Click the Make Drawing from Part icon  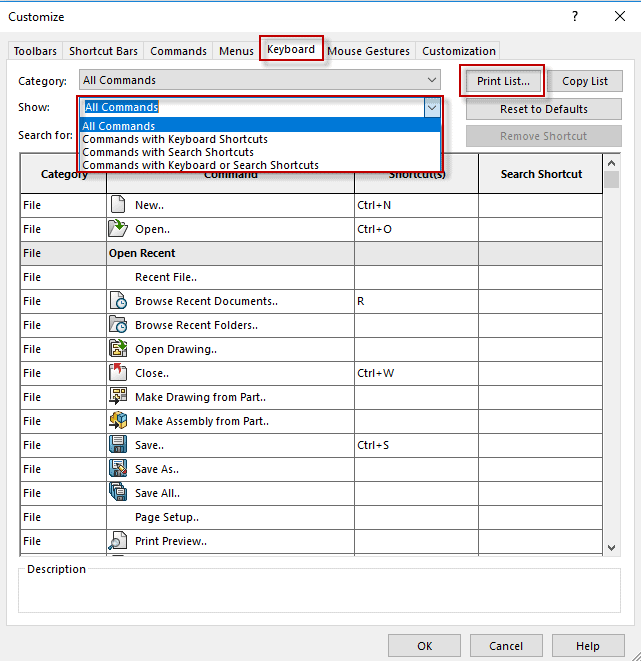tap(118, 397)
